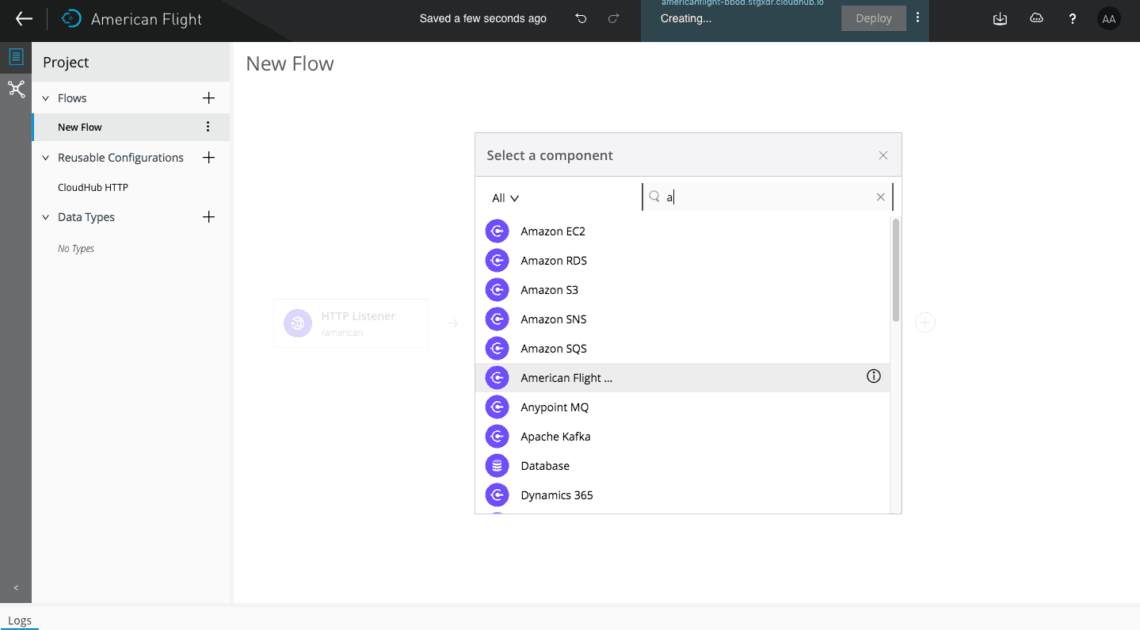1140x630 pixels.
Task: Clear the search field in the component dialog
Action: (880, 197)
